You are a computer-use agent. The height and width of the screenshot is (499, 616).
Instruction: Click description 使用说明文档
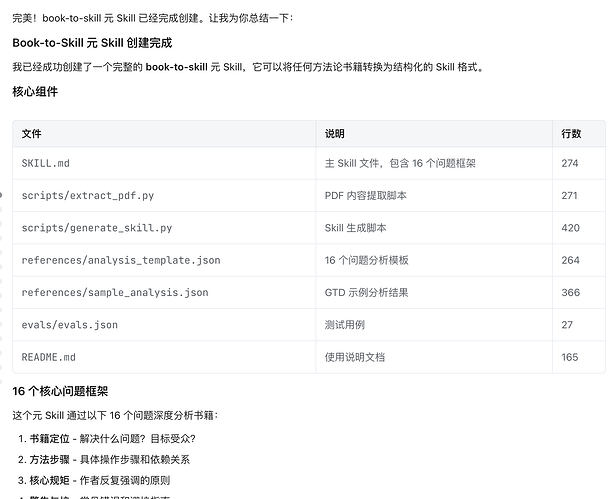(354, 357)
